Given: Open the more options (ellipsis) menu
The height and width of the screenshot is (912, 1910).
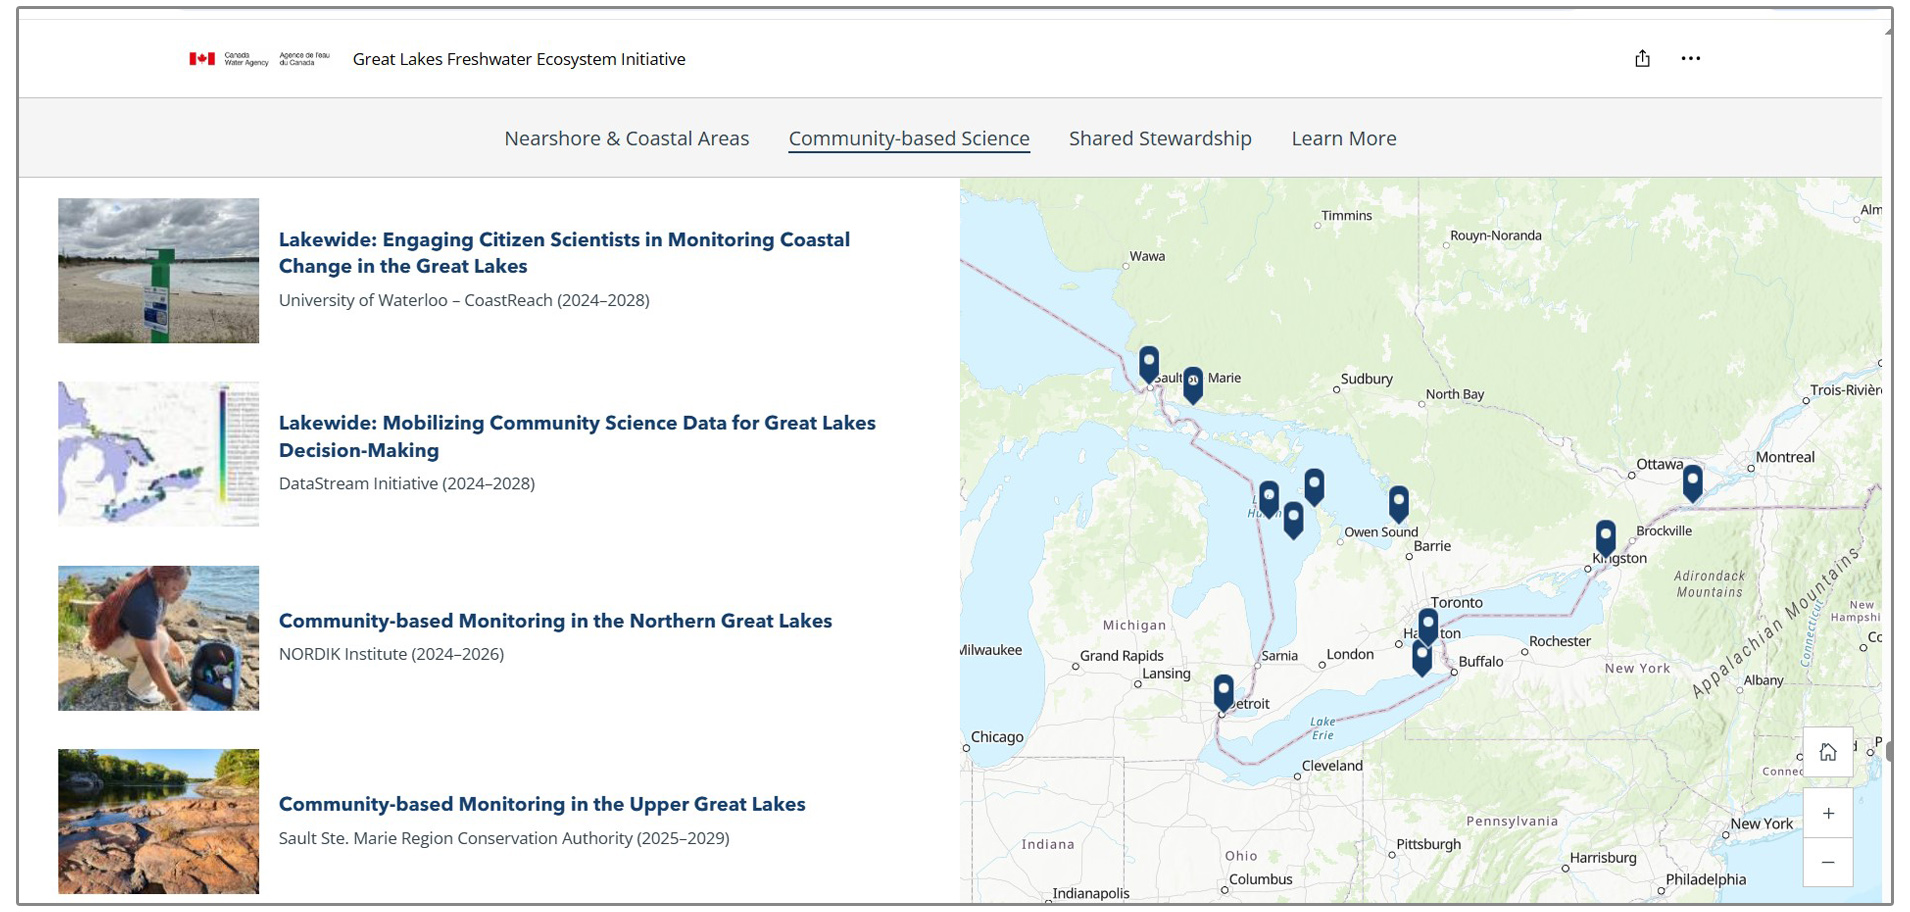Looking at the screenshot, I should pos(1691,58).
